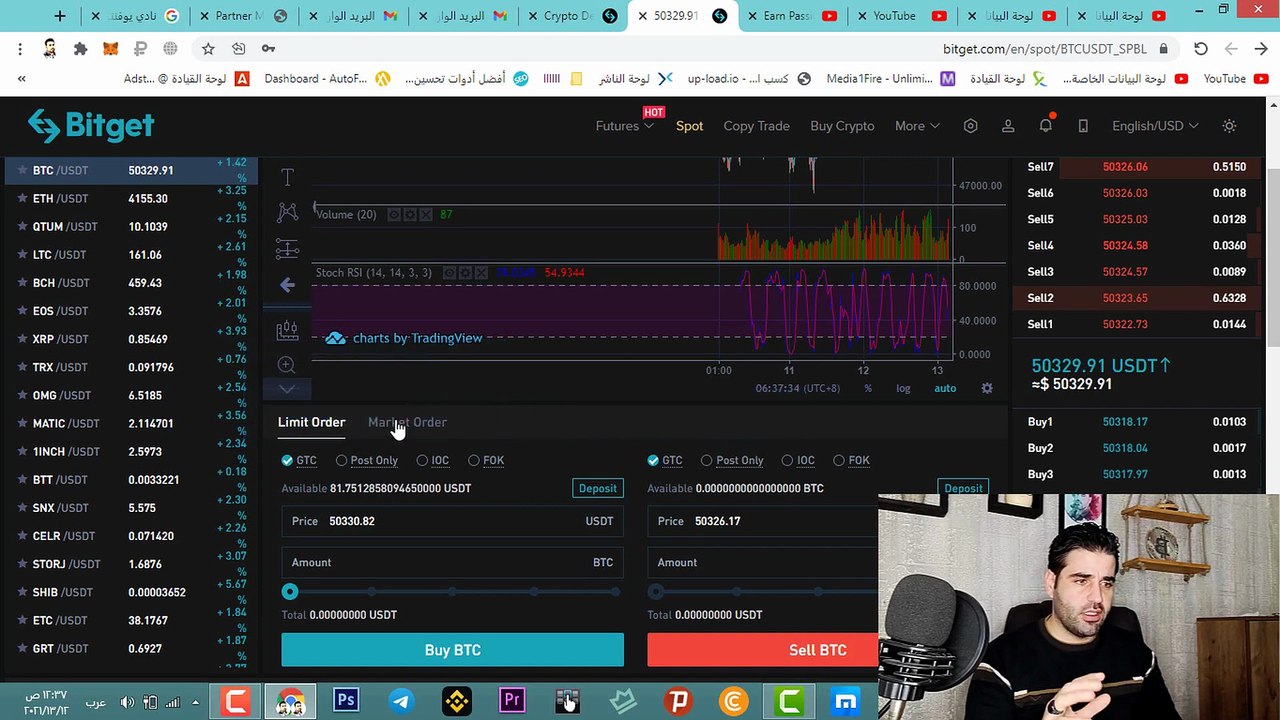Toggle the light/dark theme sun icon
This screenshot has height=720, width=1280.
pos(1229,126)
